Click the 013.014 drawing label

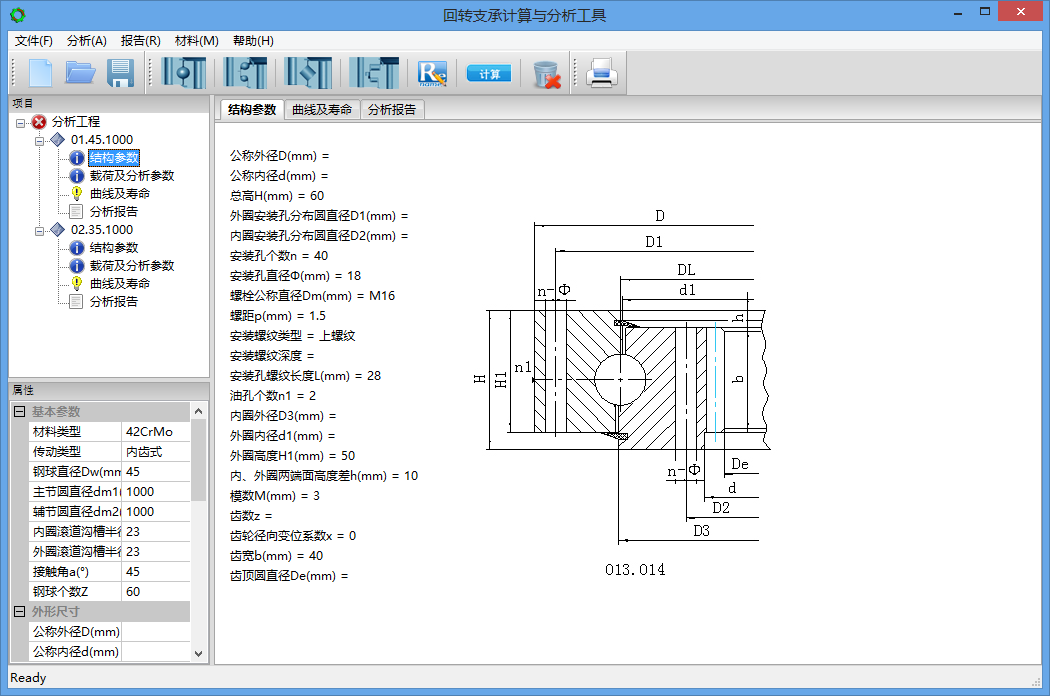coord(635,570)
